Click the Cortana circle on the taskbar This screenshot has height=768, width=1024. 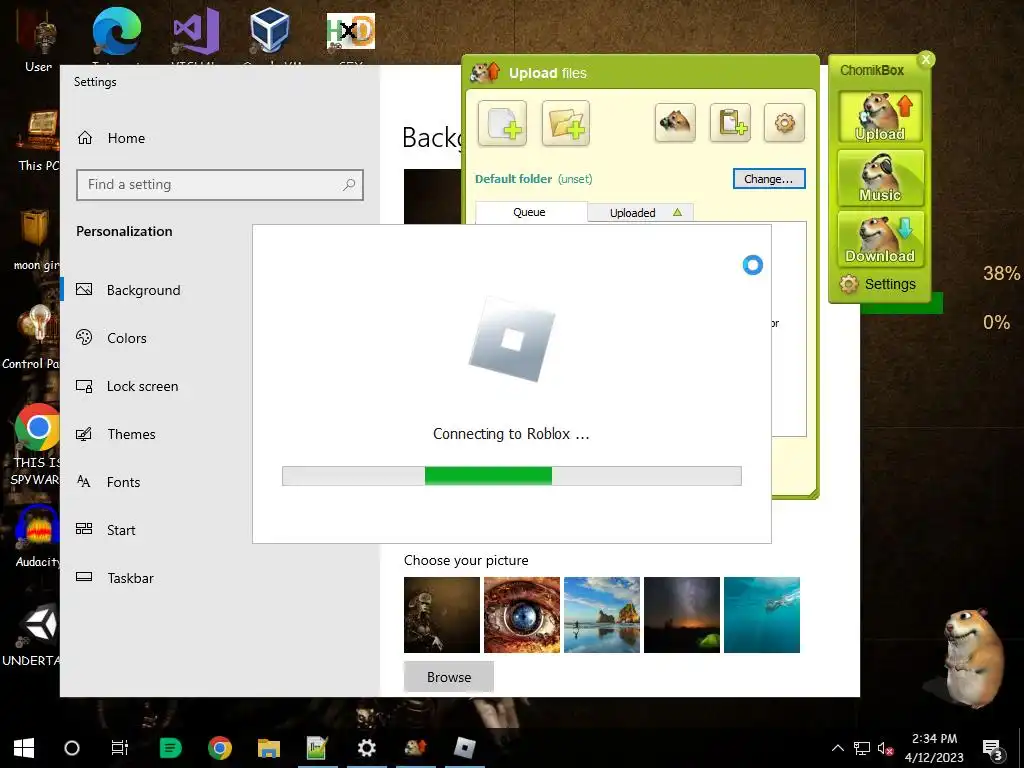pyautogui.click(x=72, y=748)
